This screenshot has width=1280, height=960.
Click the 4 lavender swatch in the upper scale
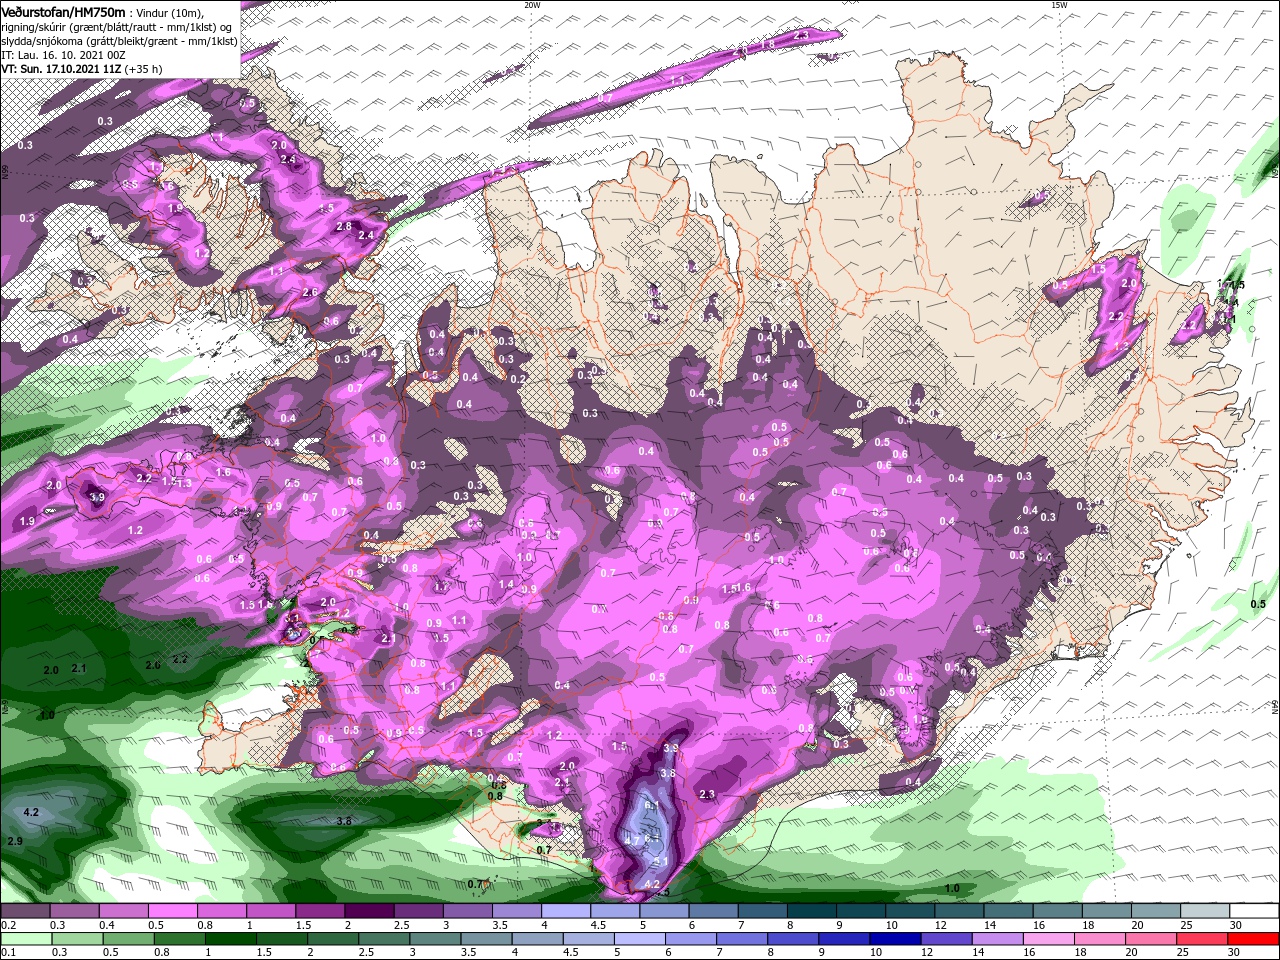[566, 912]
